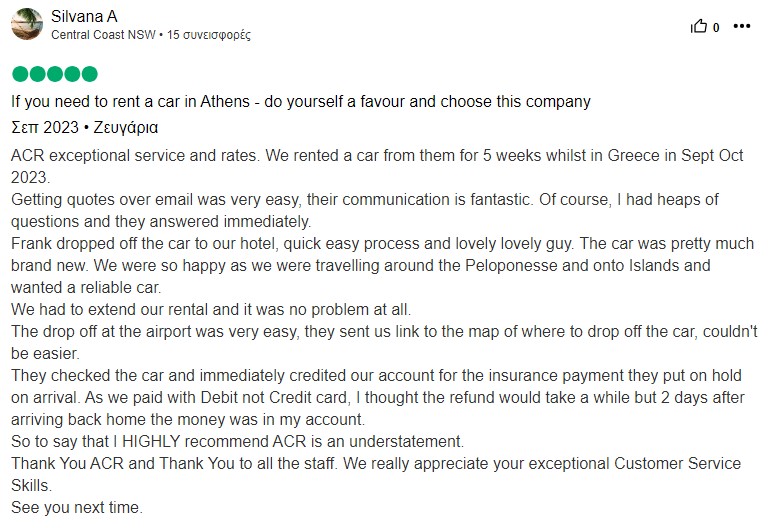Click the first green rating bubble
Viewport: 768px width, 528px height.
click(20, 74)
